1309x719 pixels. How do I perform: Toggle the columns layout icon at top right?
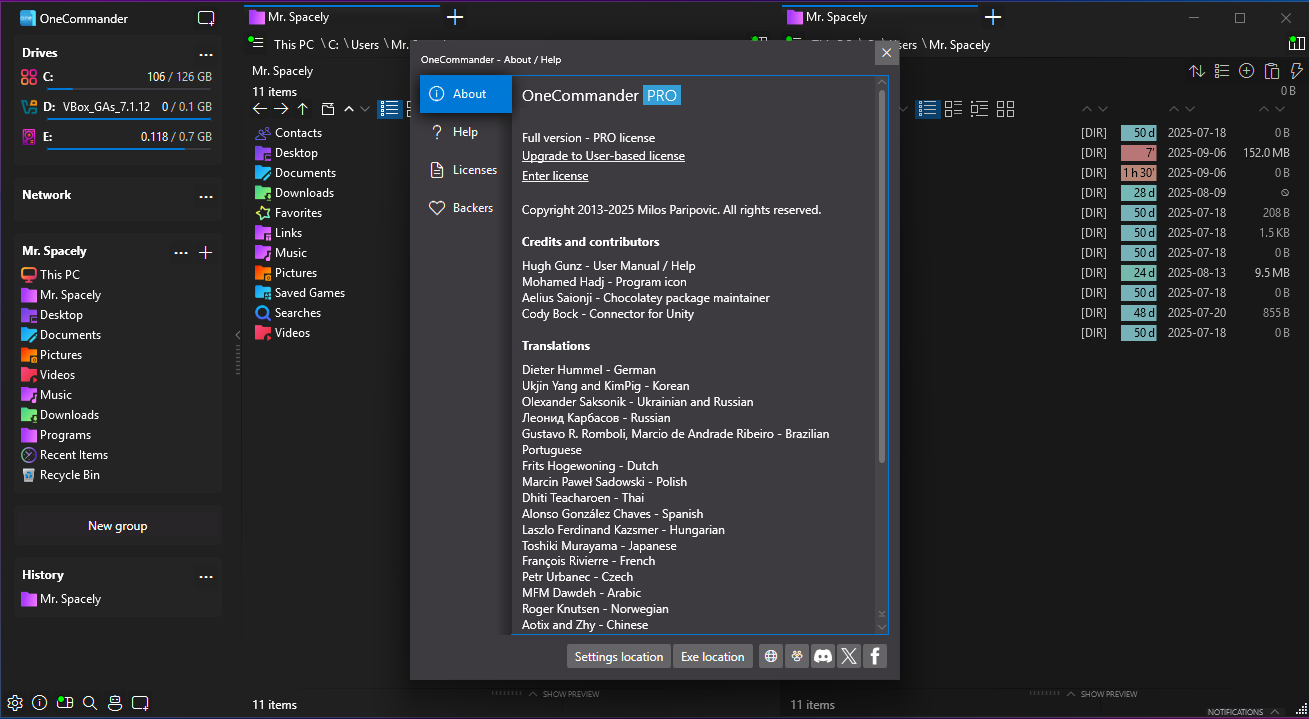pos(1297,44)
